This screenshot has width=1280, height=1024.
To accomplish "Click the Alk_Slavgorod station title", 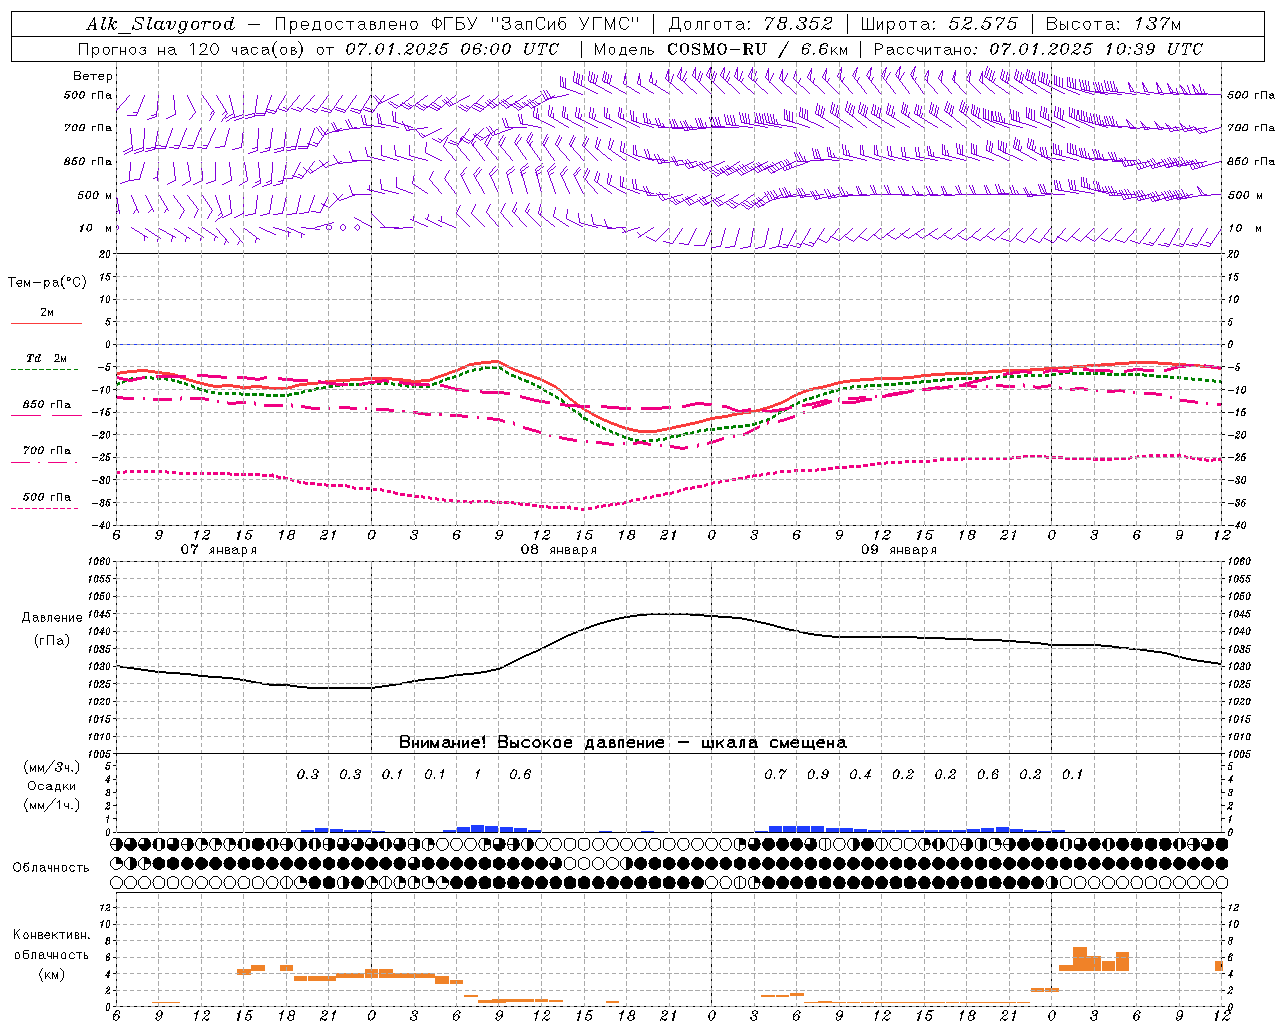I will [x=160, y=24].
